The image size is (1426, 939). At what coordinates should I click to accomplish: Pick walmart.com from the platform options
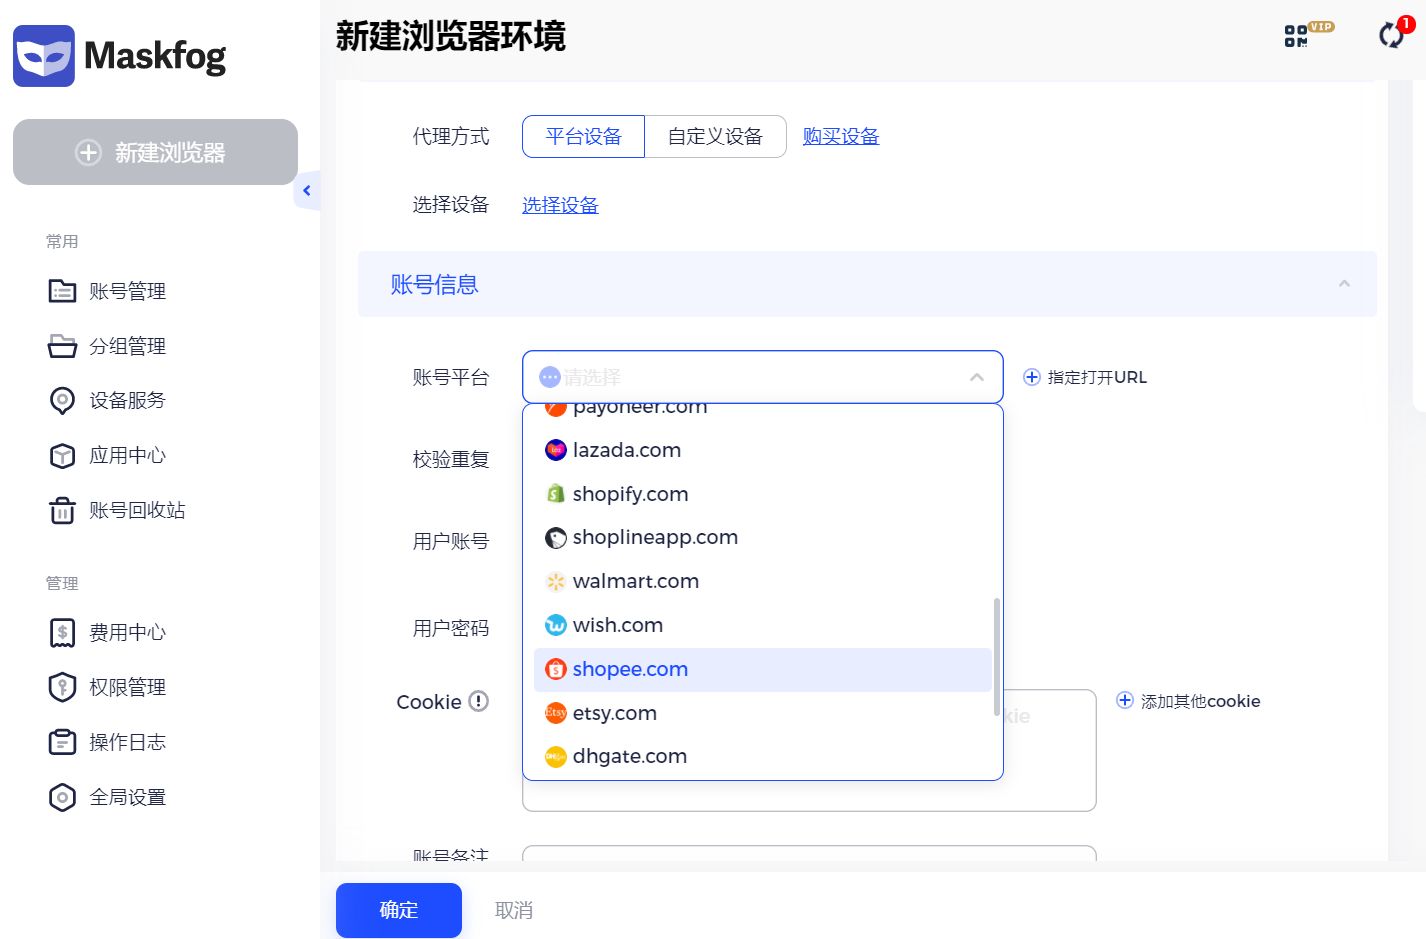(x=763, y=581)
